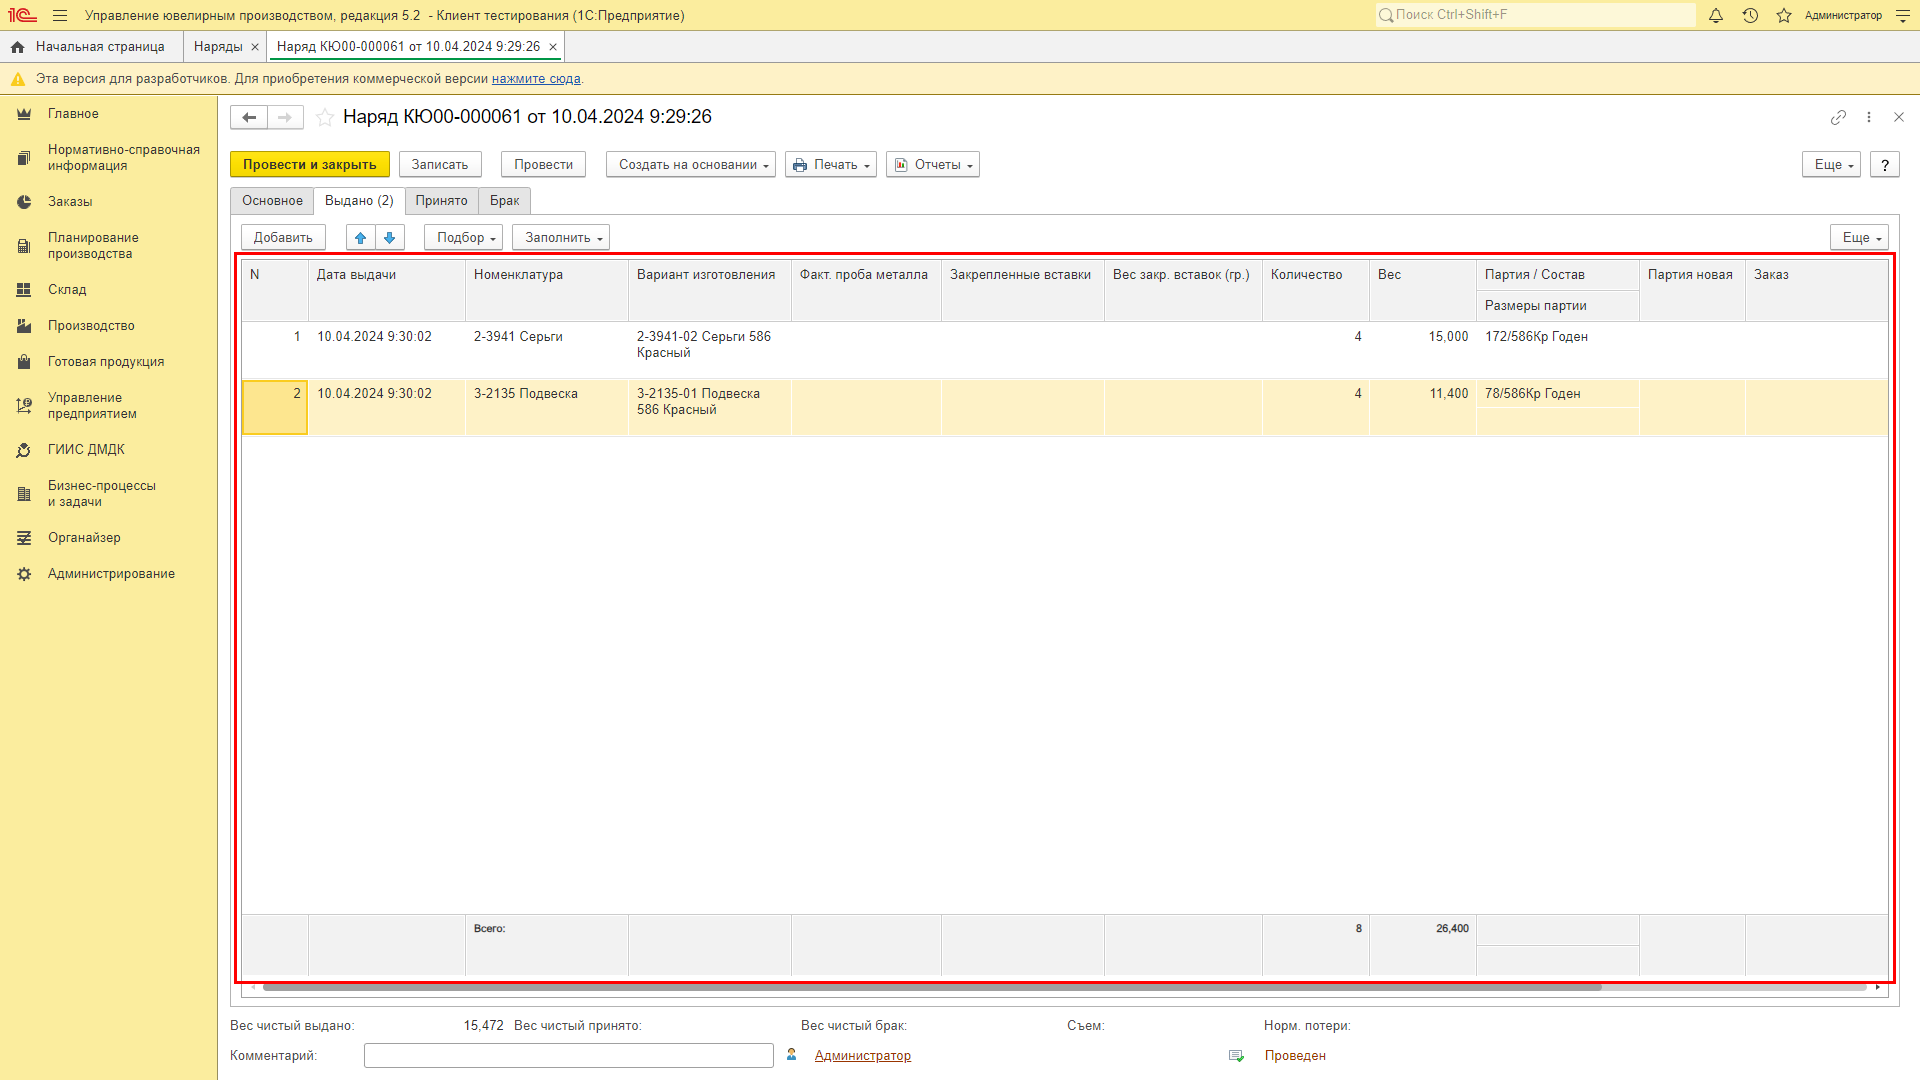1920x1080 pixels.
Task: Move row down with blue down arrow
Action: coord(390,238)
